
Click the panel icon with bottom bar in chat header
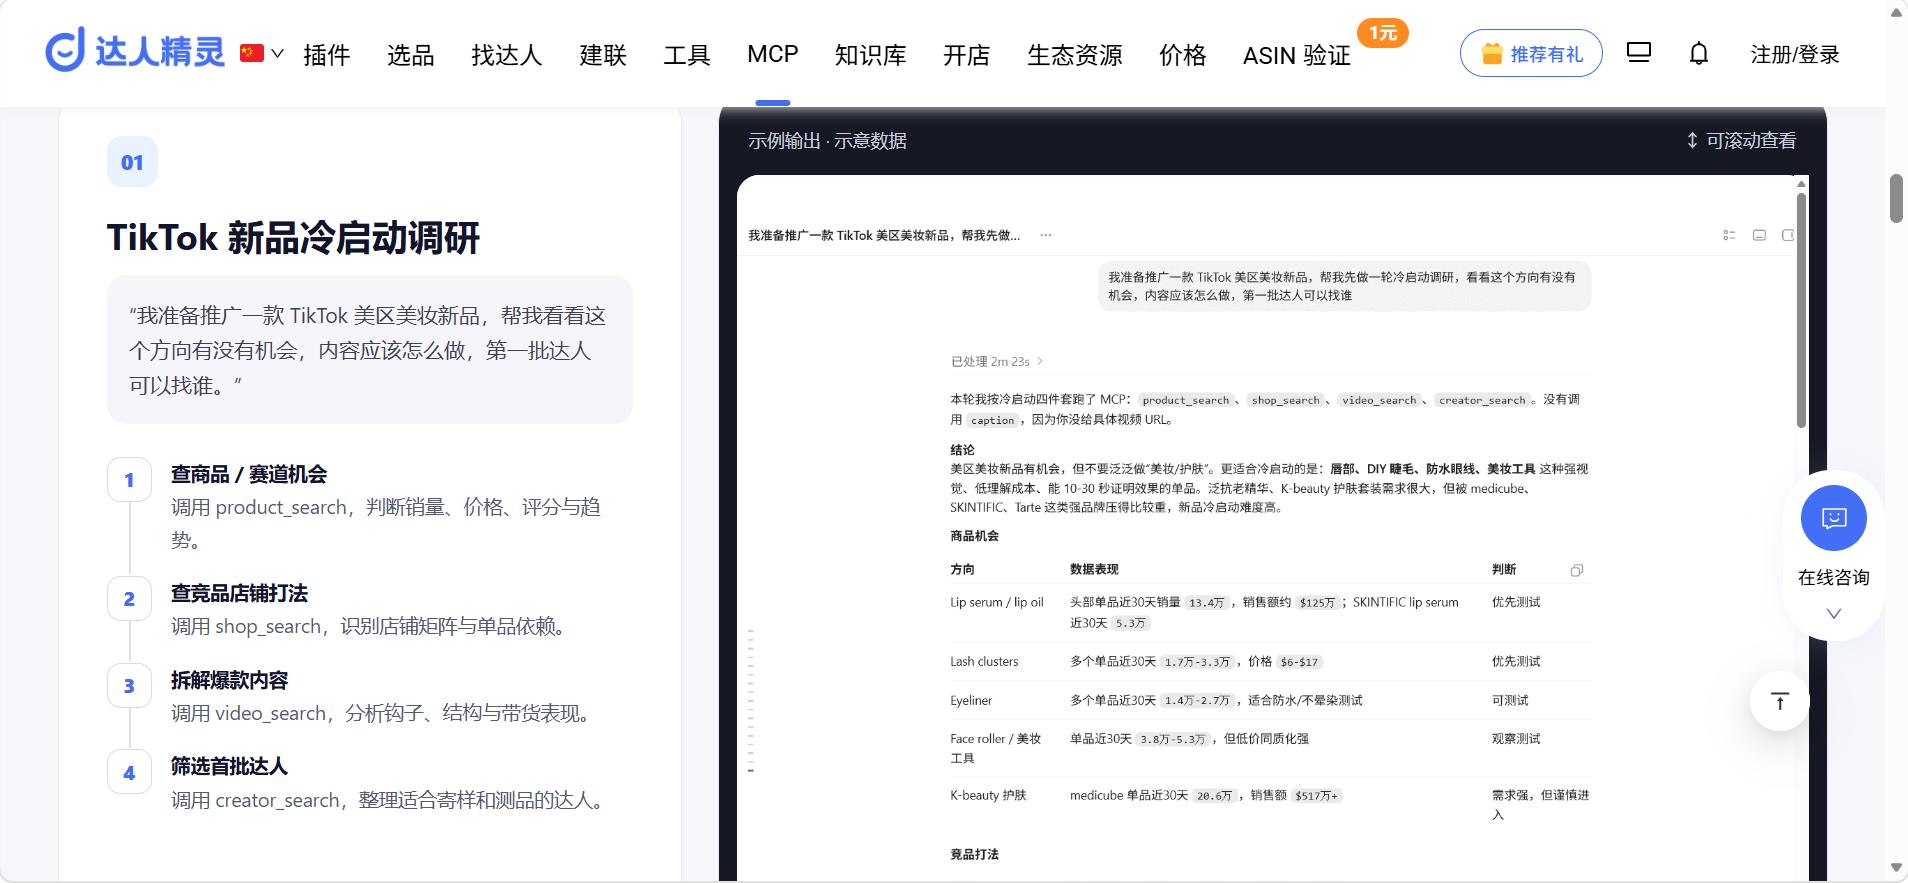[x=1759, y=235]
